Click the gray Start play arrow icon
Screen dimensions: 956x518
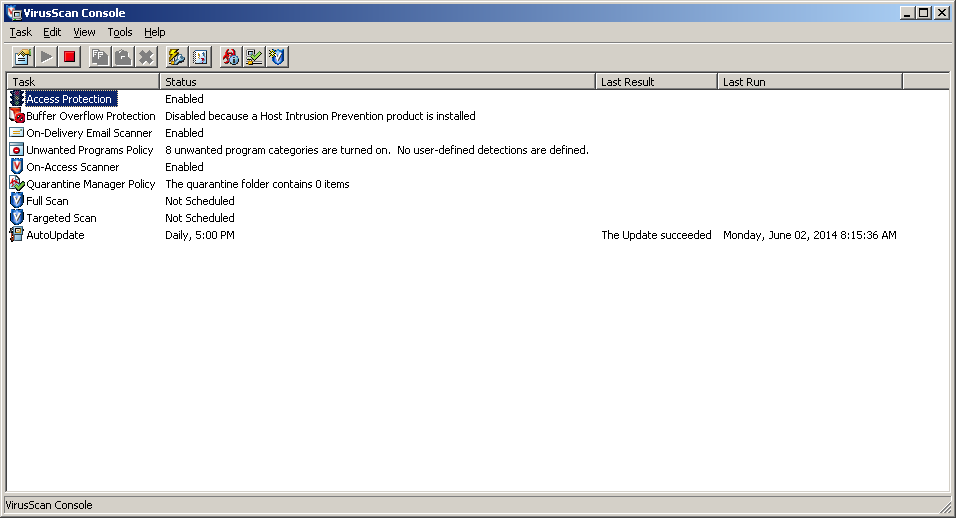click(46, 57)
